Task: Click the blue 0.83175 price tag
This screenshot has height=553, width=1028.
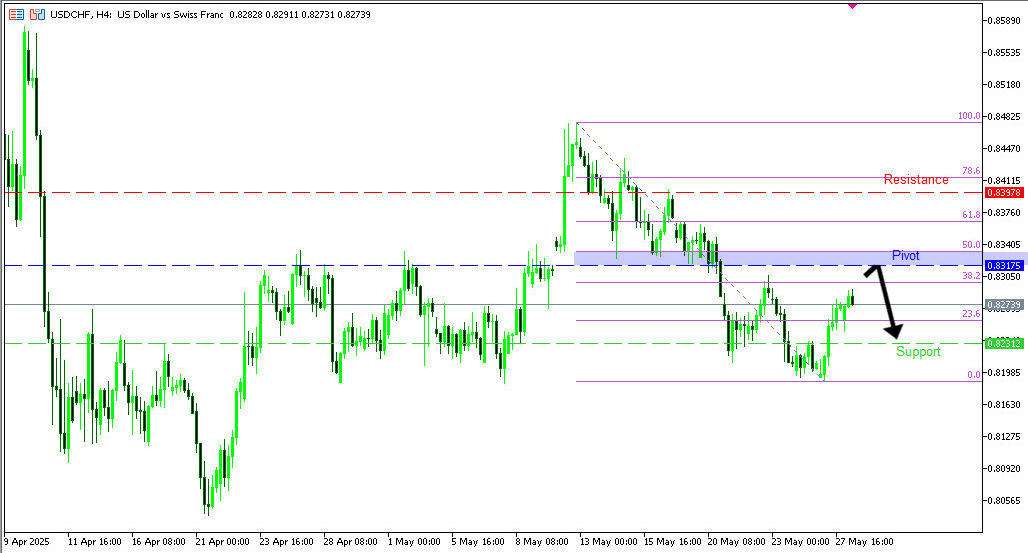Action: click(1002, 265)
